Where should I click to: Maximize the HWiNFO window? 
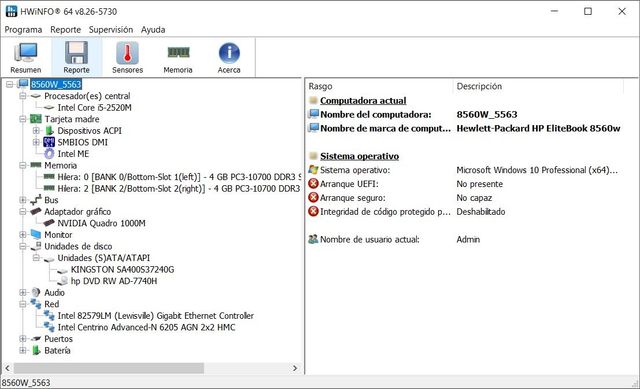pyautogui.click(x=588, y=11)
